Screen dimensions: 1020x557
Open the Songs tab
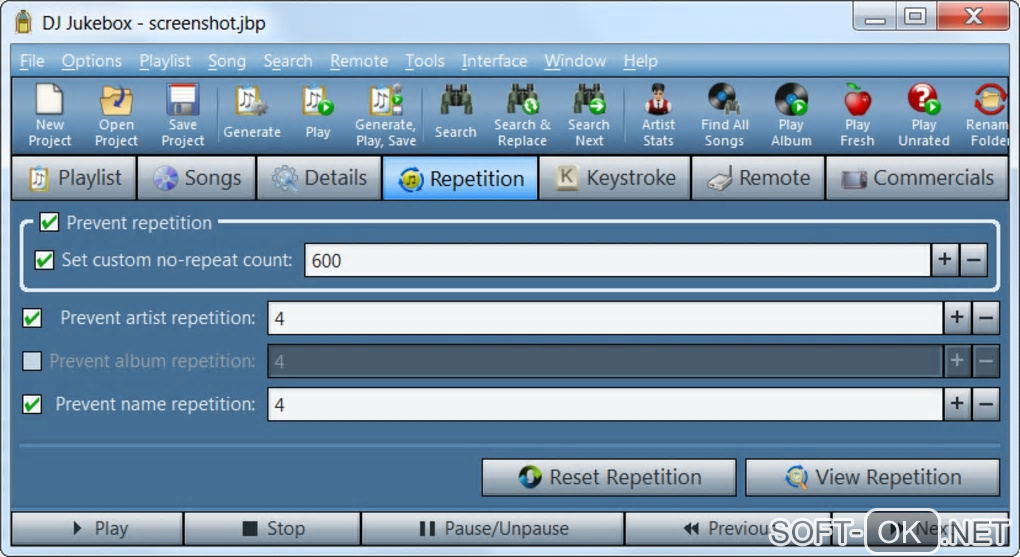pos(197,178)
